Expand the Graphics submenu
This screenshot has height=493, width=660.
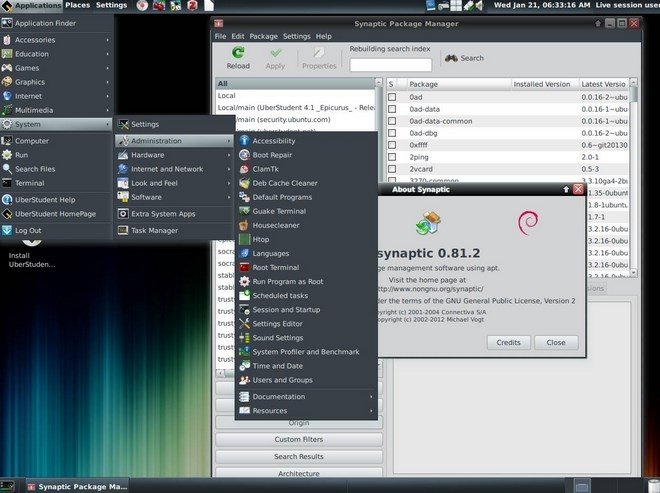56,82
